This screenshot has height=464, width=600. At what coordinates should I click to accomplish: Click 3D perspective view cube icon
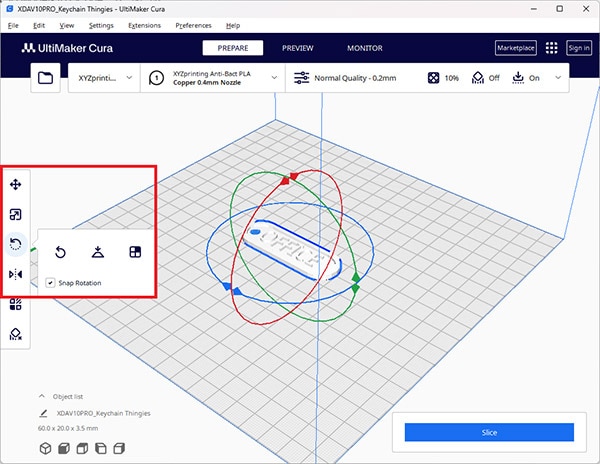coord(46,448)
